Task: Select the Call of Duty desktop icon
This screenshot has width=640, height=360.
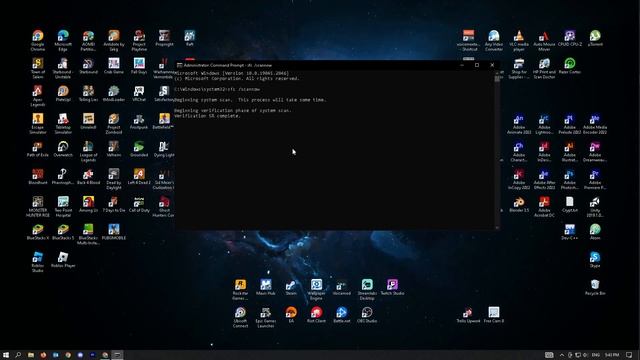Action: point(139,204)
